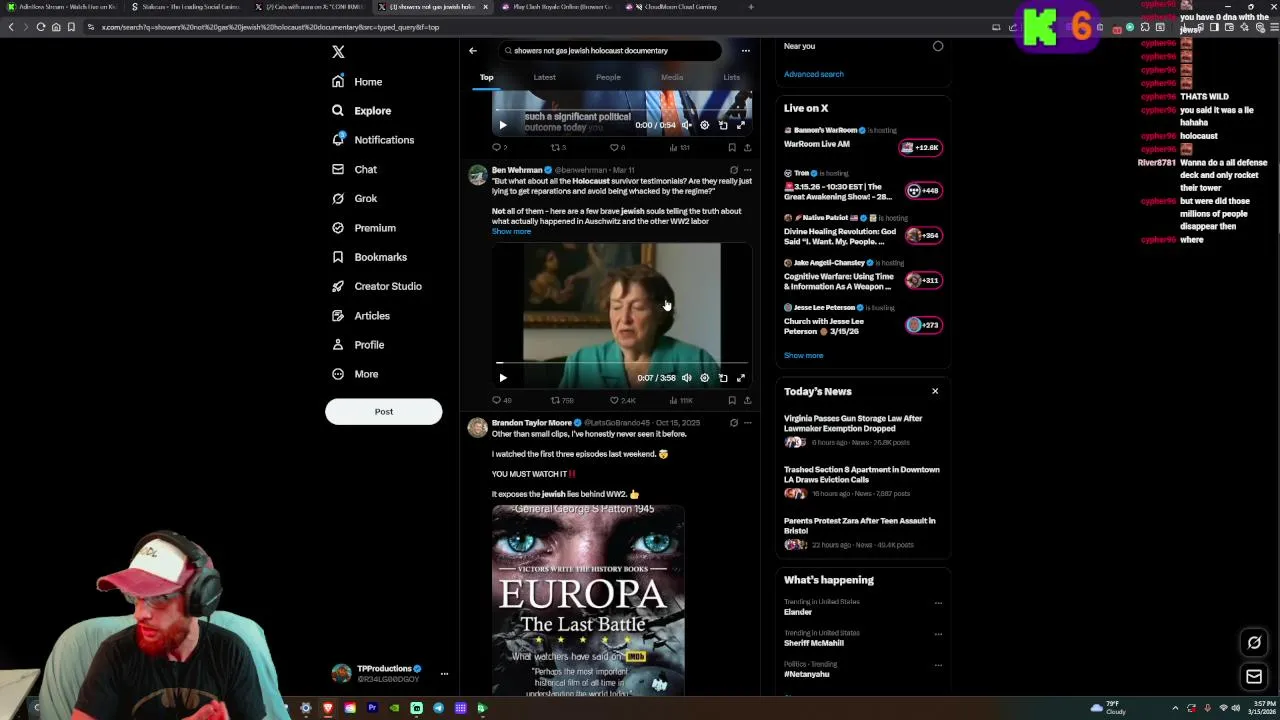Open the X logo home link

click(x=338, y=52)
